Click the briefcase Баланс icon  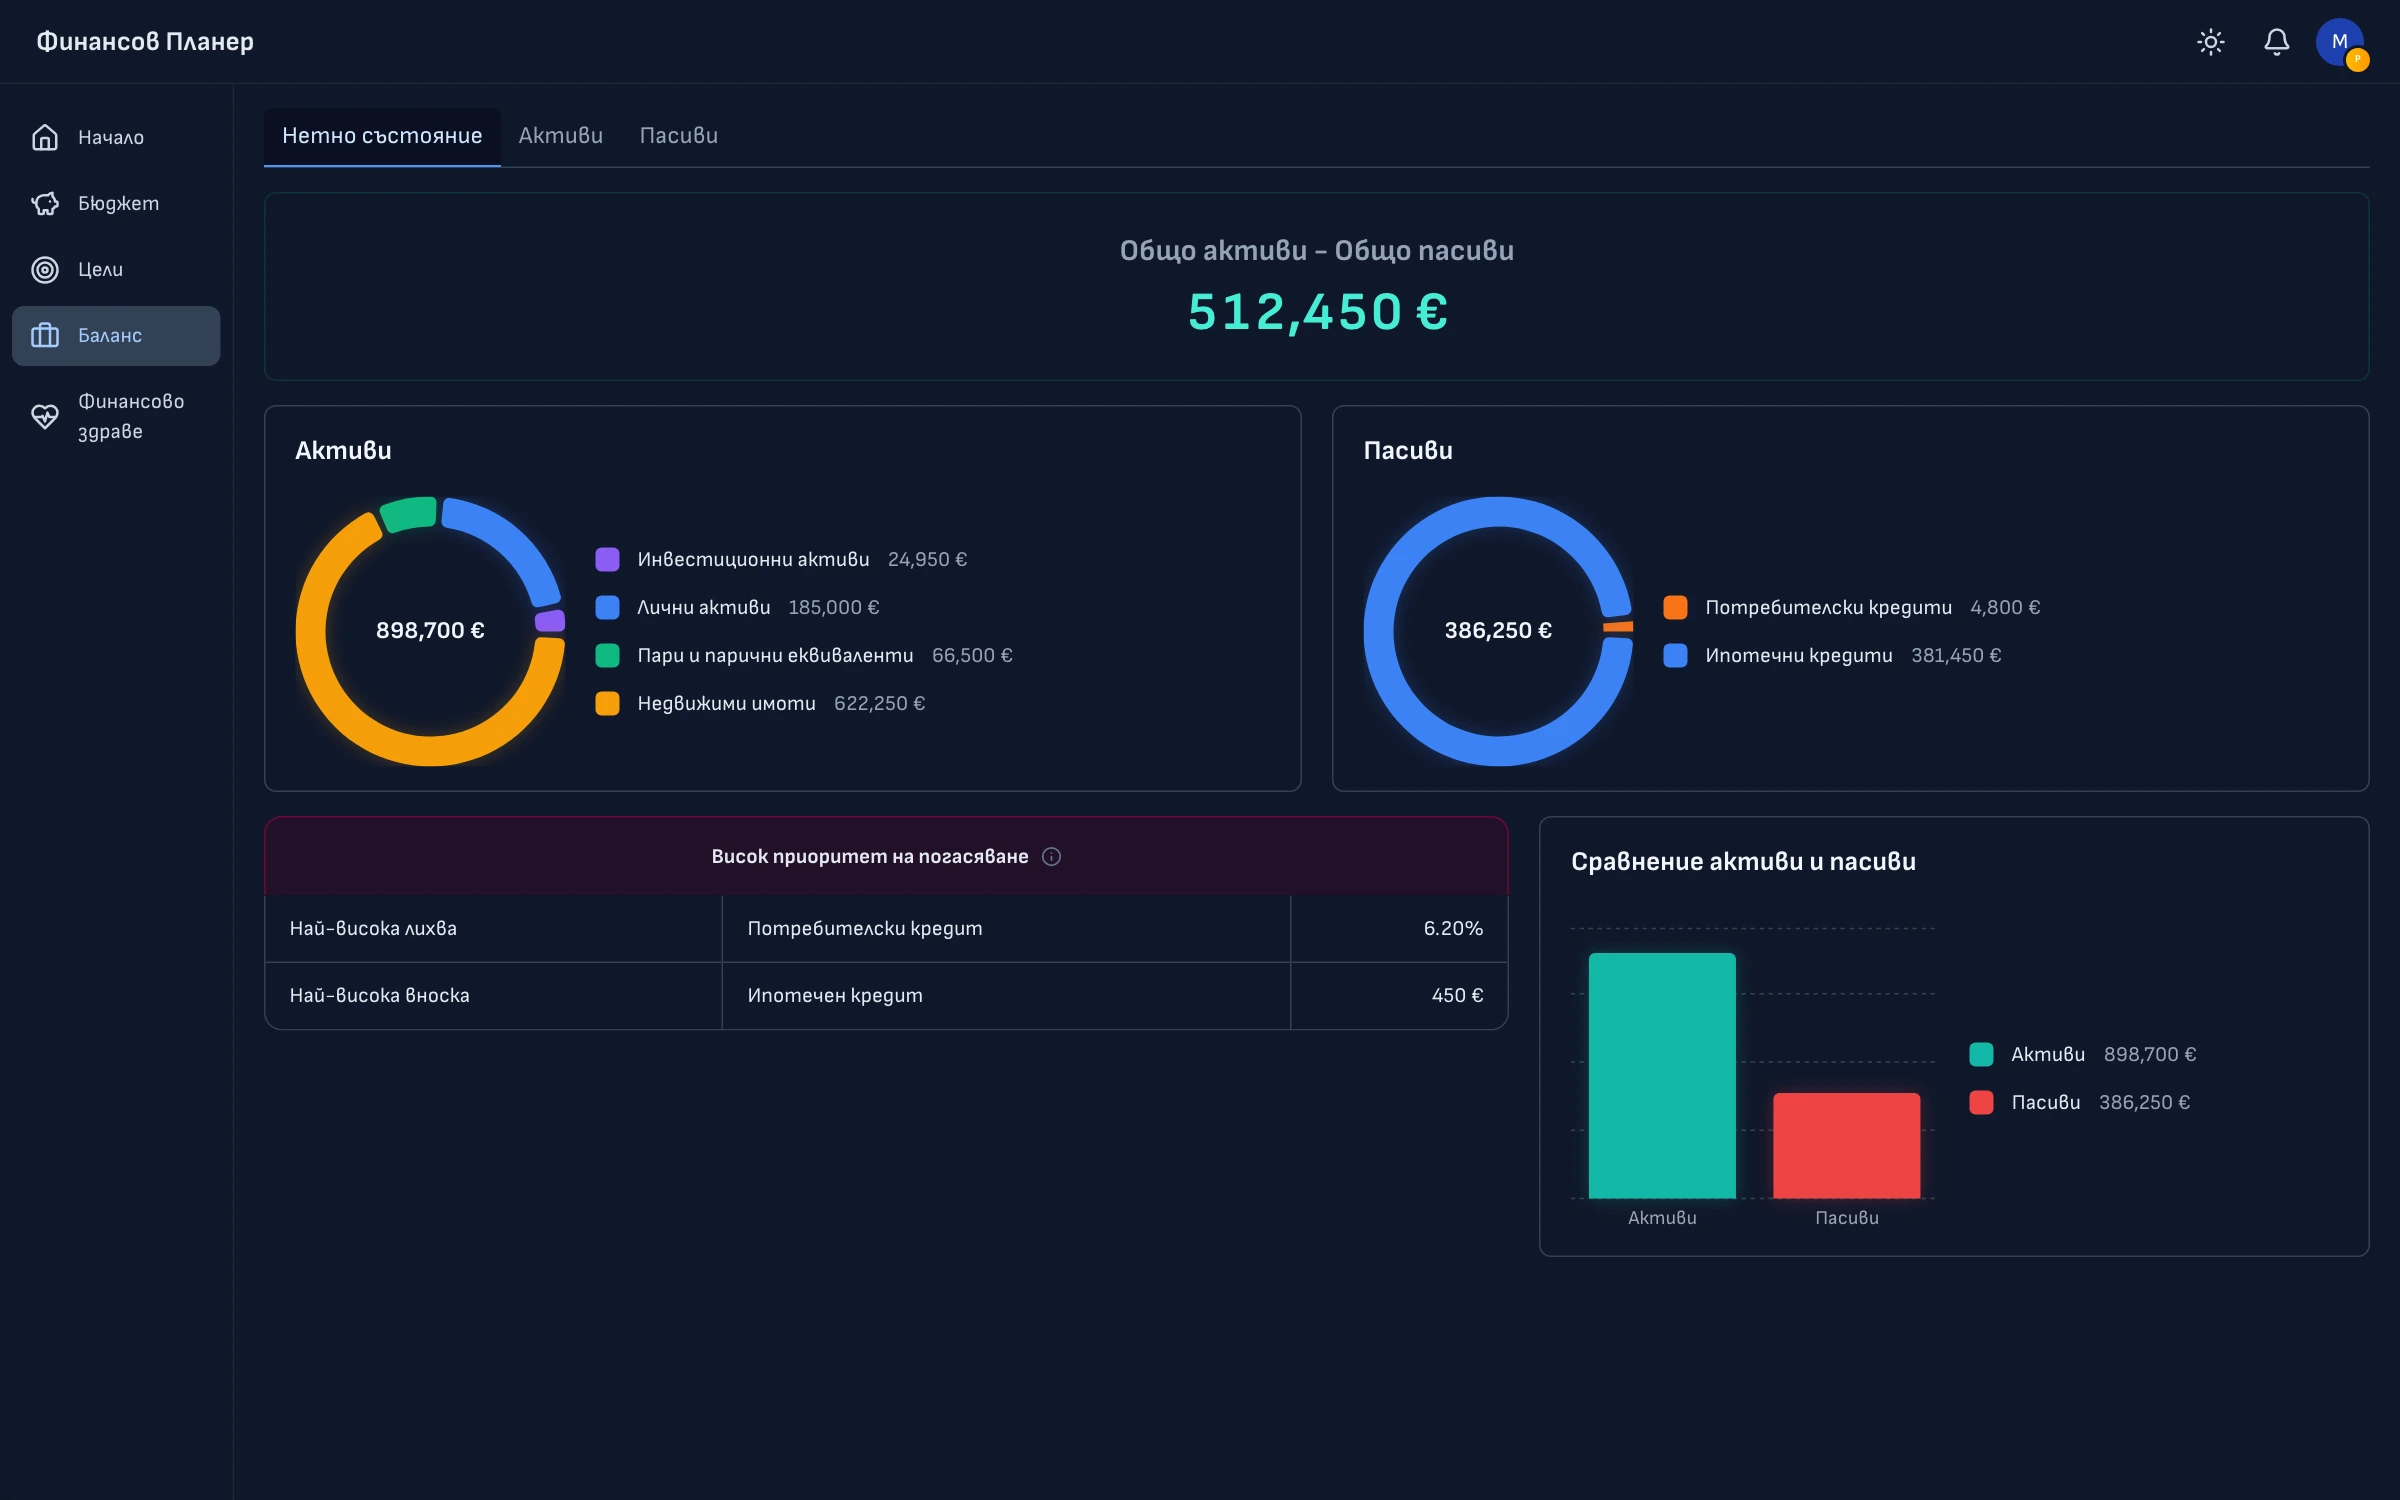point(45,335)
